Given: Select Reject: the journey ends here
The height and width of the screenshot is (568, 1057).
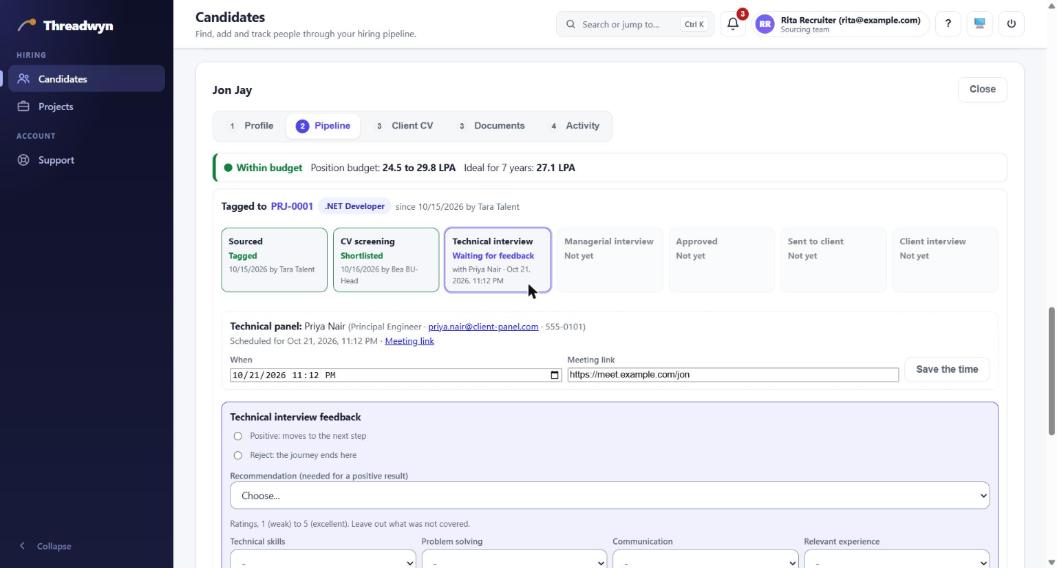Looking at the screenshot, I should coord(237,455).
